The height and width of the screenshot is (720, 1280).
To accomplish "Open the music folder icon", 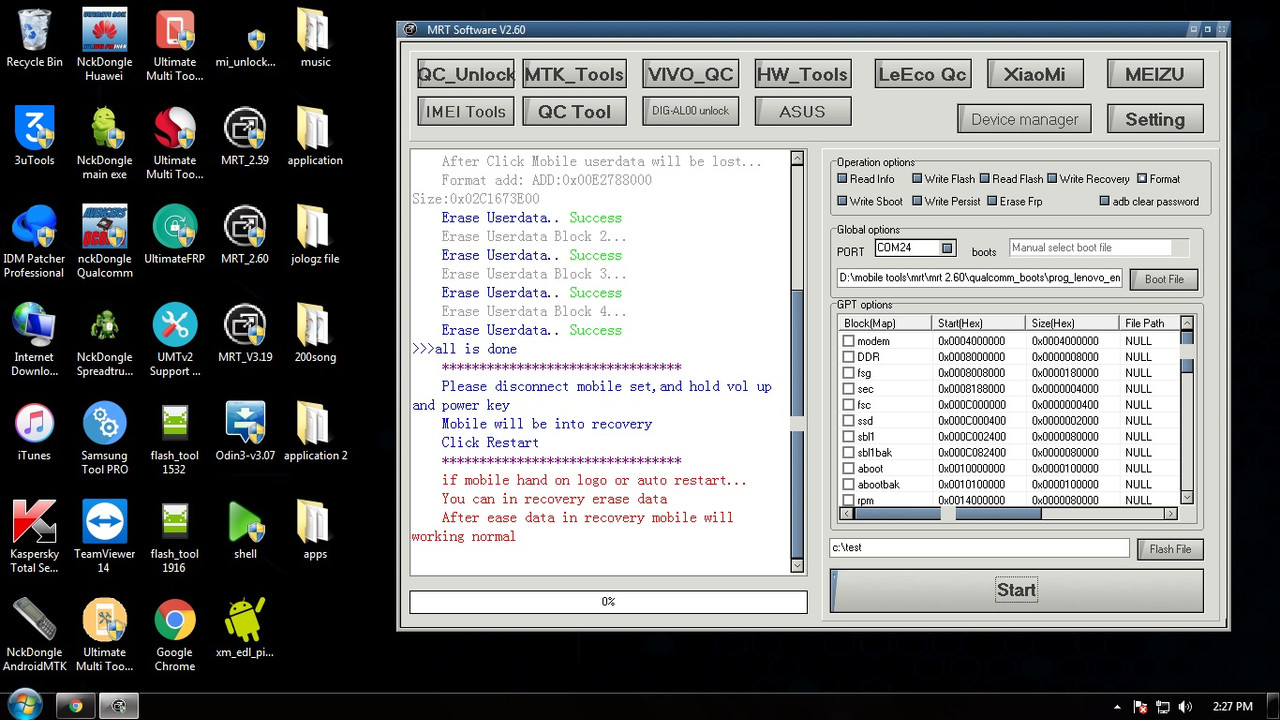I will (315, 40).
